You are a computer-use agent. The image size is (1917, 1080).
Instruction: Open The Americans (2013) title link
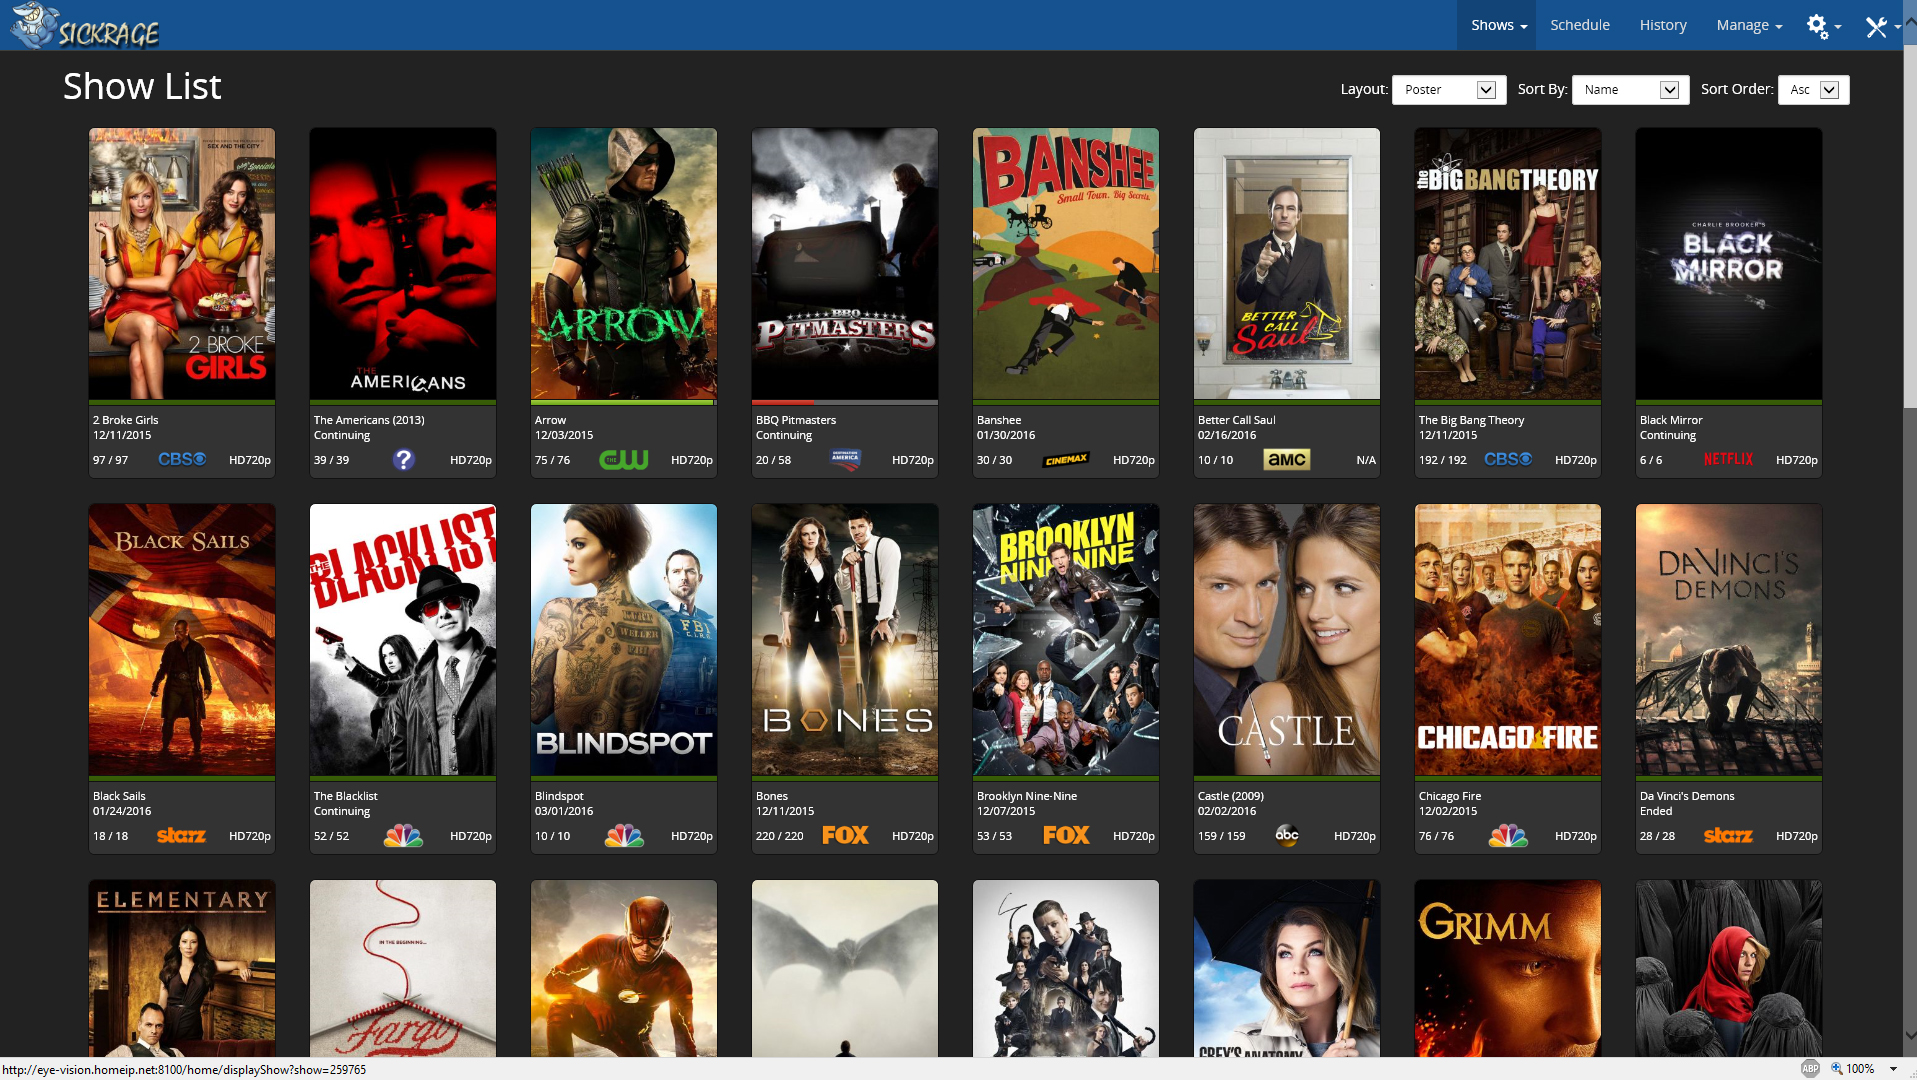(369, 420)
